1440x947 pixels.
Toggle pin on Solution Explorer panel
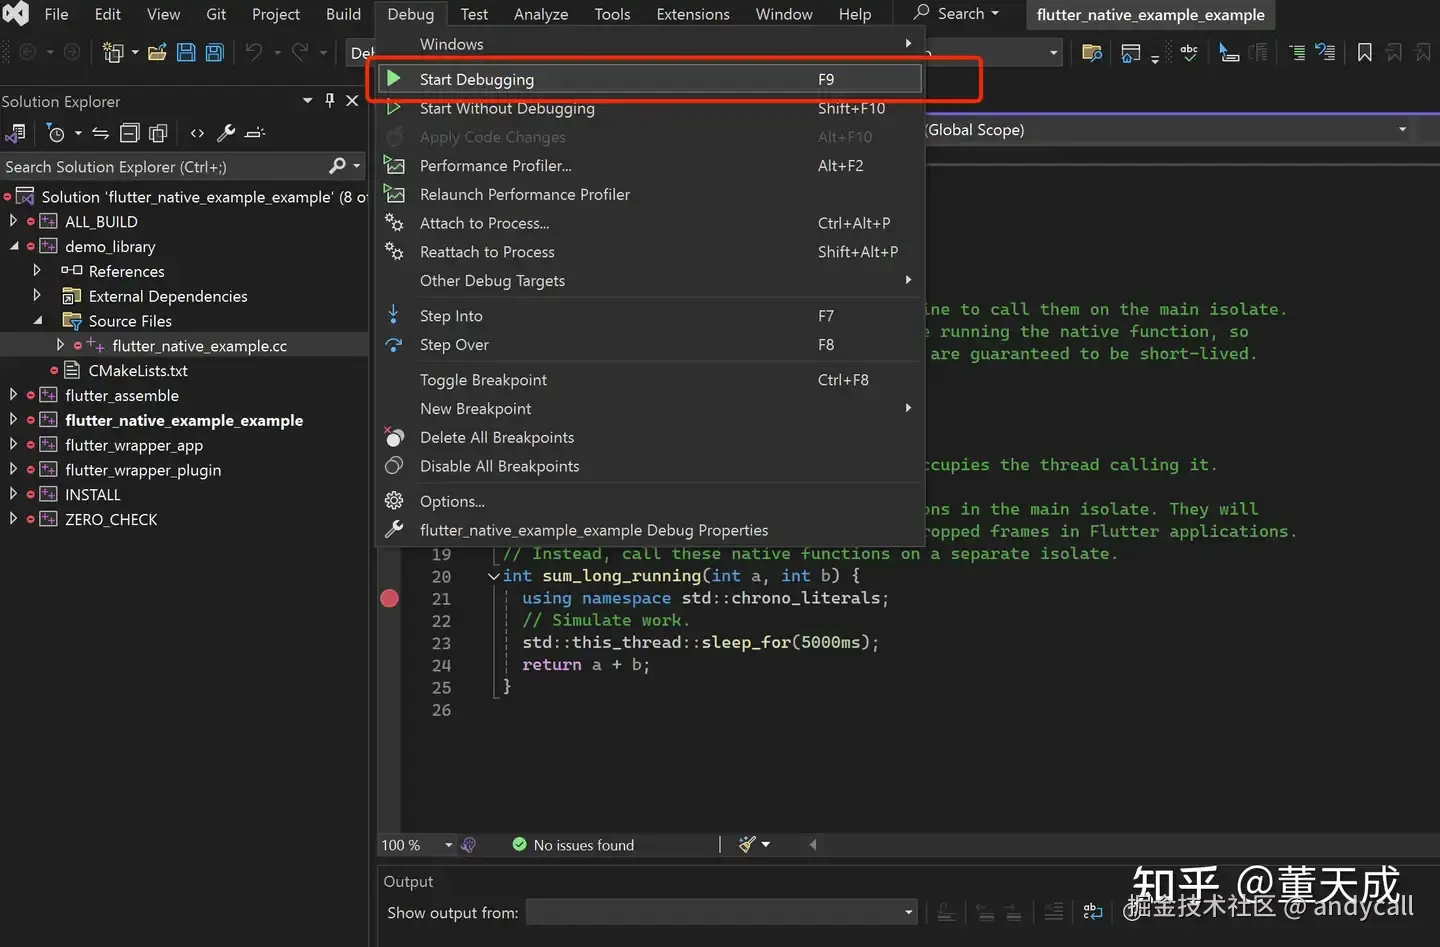[330, 100]
